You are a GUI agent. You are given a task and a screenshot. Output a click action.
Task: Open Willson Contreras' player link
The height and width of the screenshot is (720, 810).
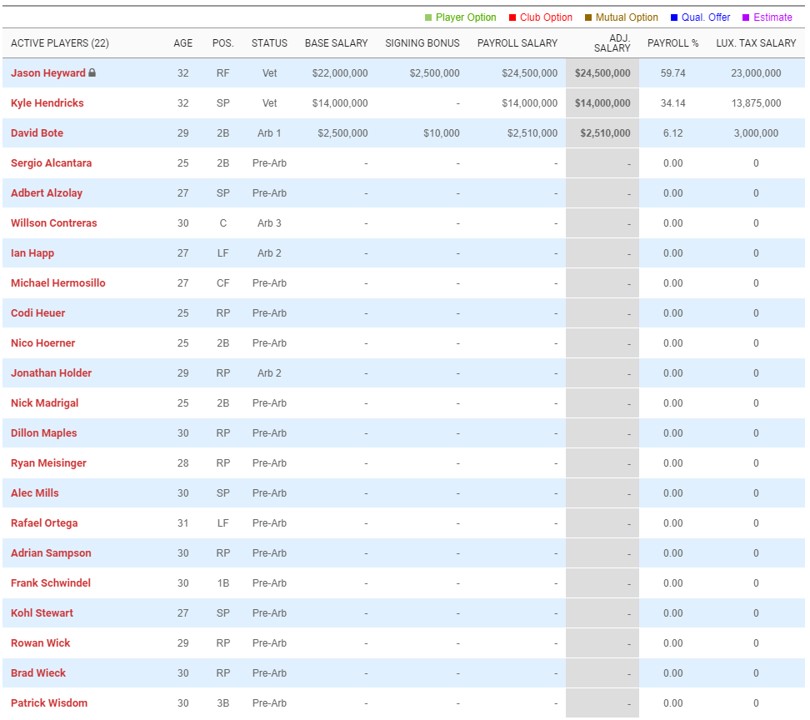point(54,223)
